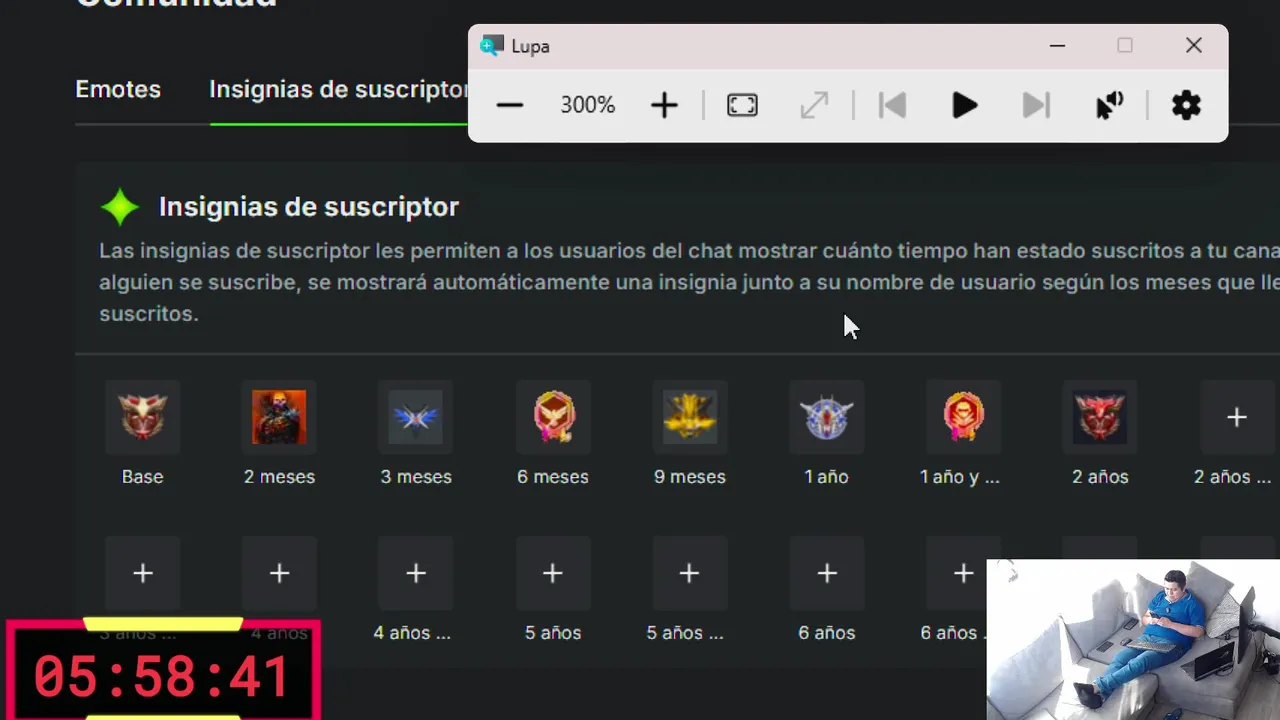Select the 9 meses badge
The image size is (1280, 720).
(x=690, y=417)
